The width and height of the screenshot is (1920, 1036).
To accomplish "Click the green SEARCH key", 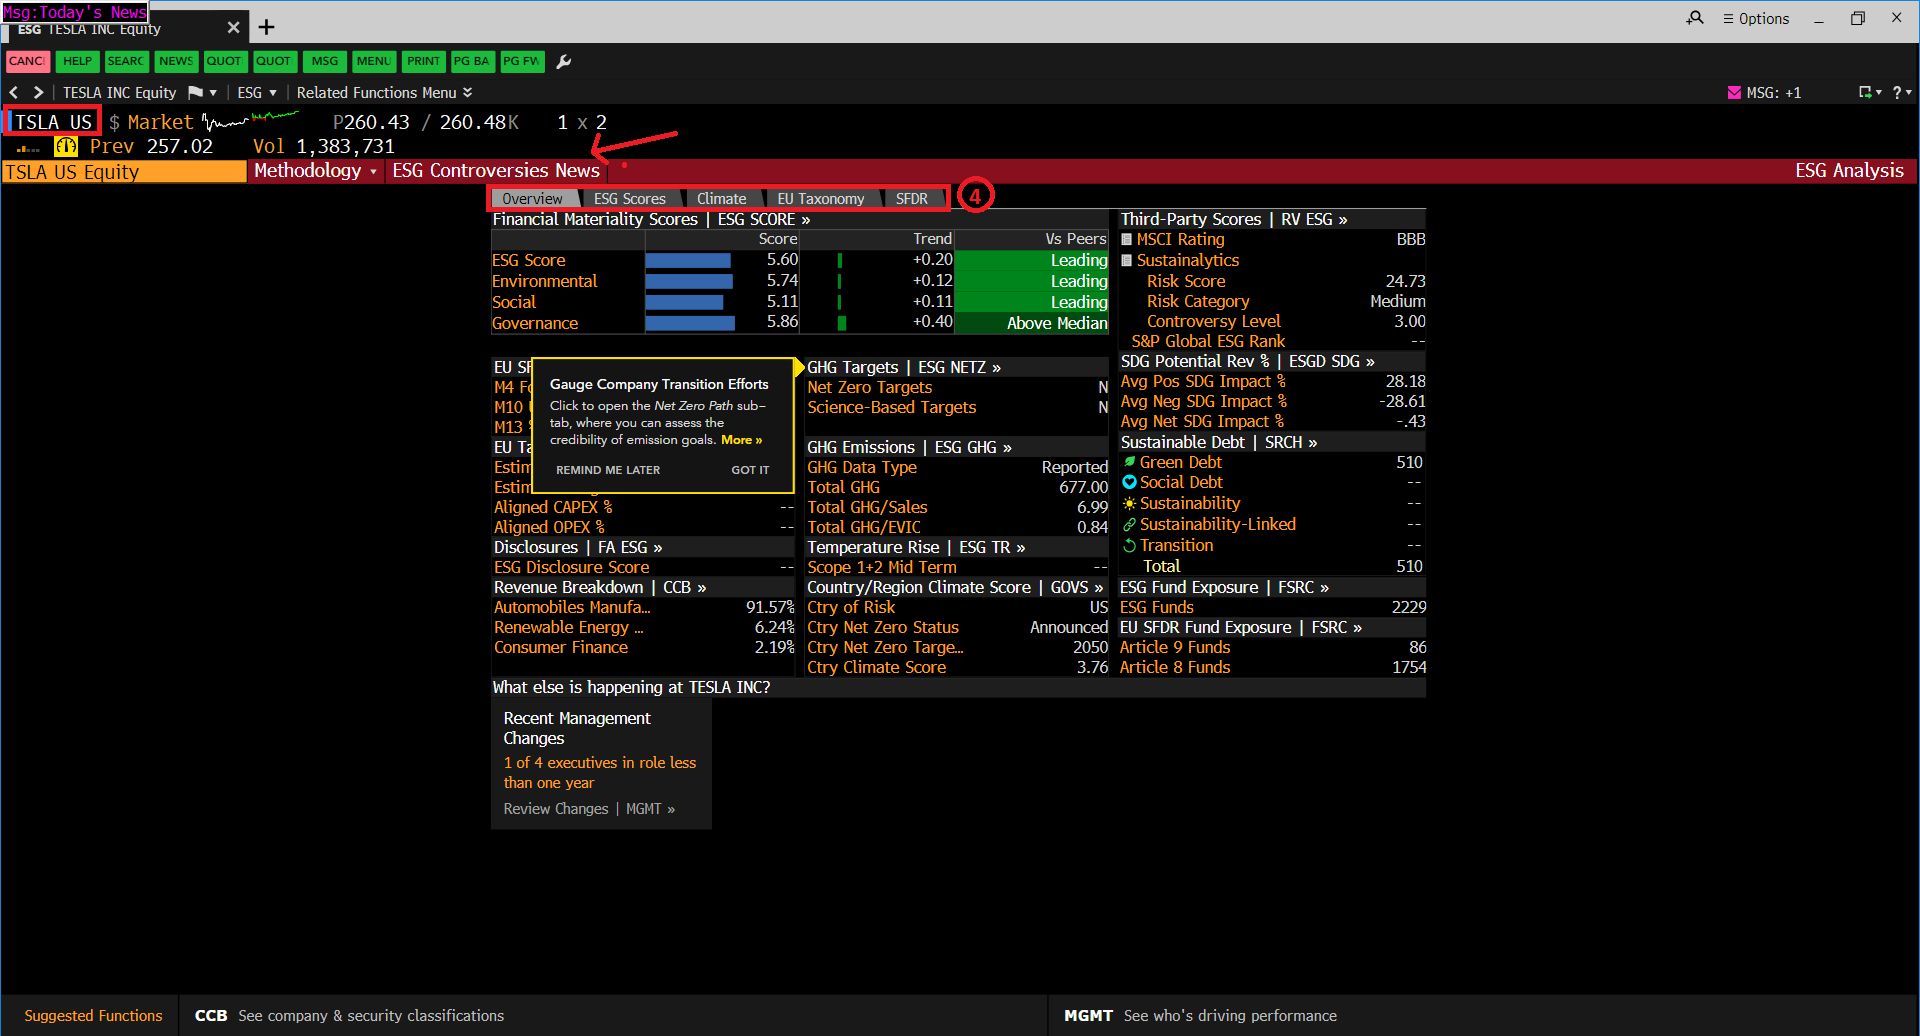I will [x=126, y=62].
